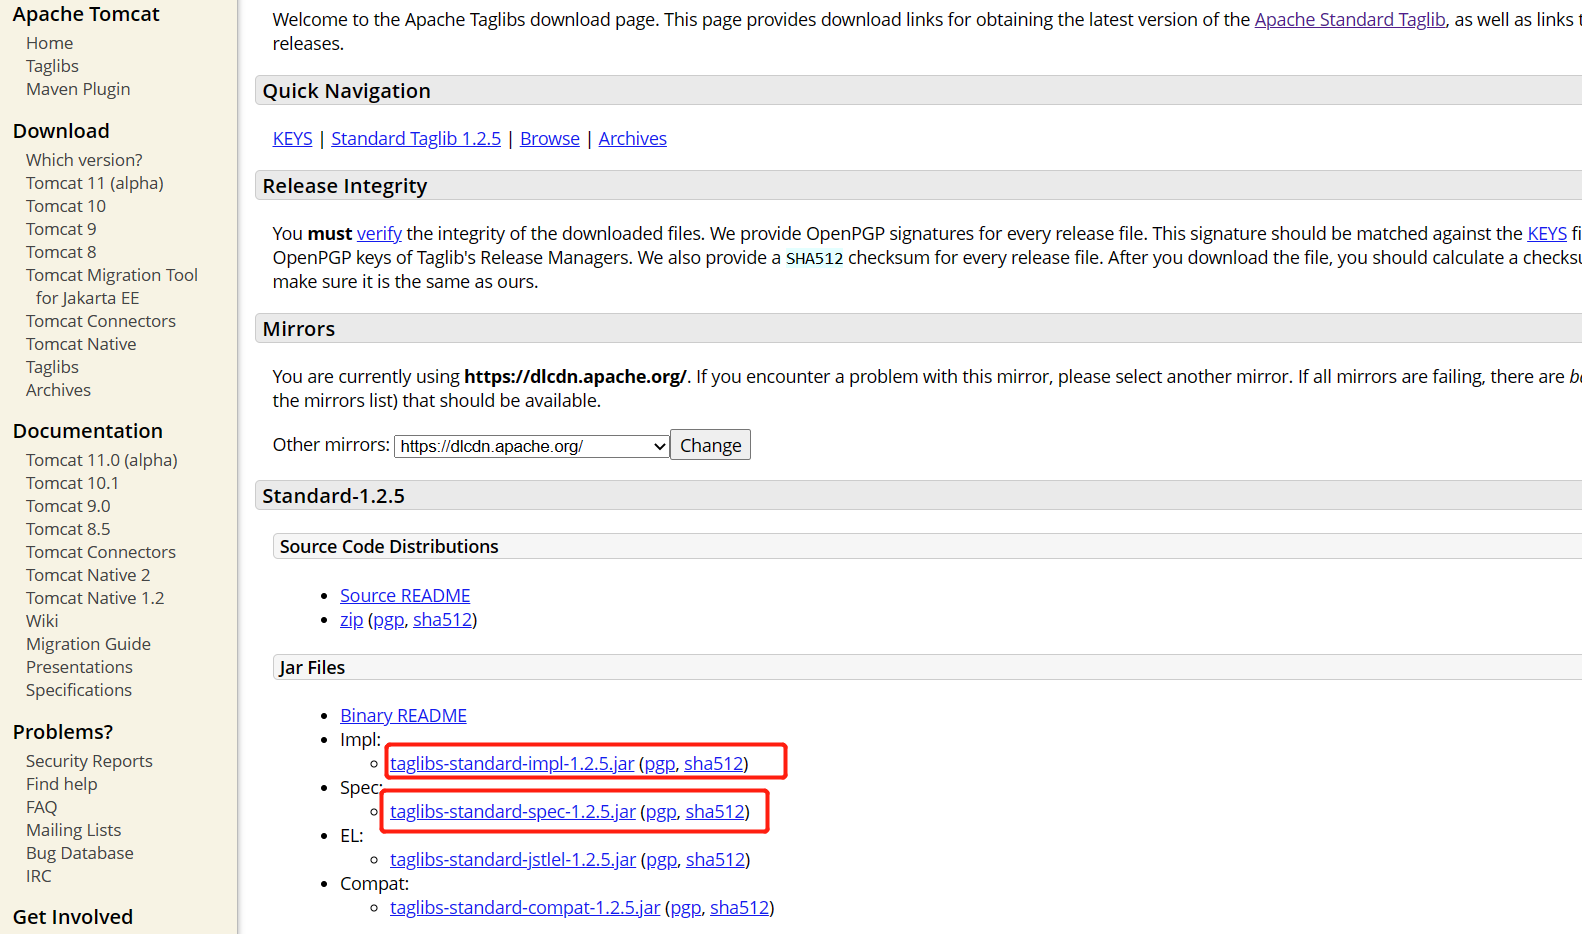The height and width of the screenshot is (934, 1582).
Task: Open Tomcat 8.5 documentation
Action: point(68,529)
